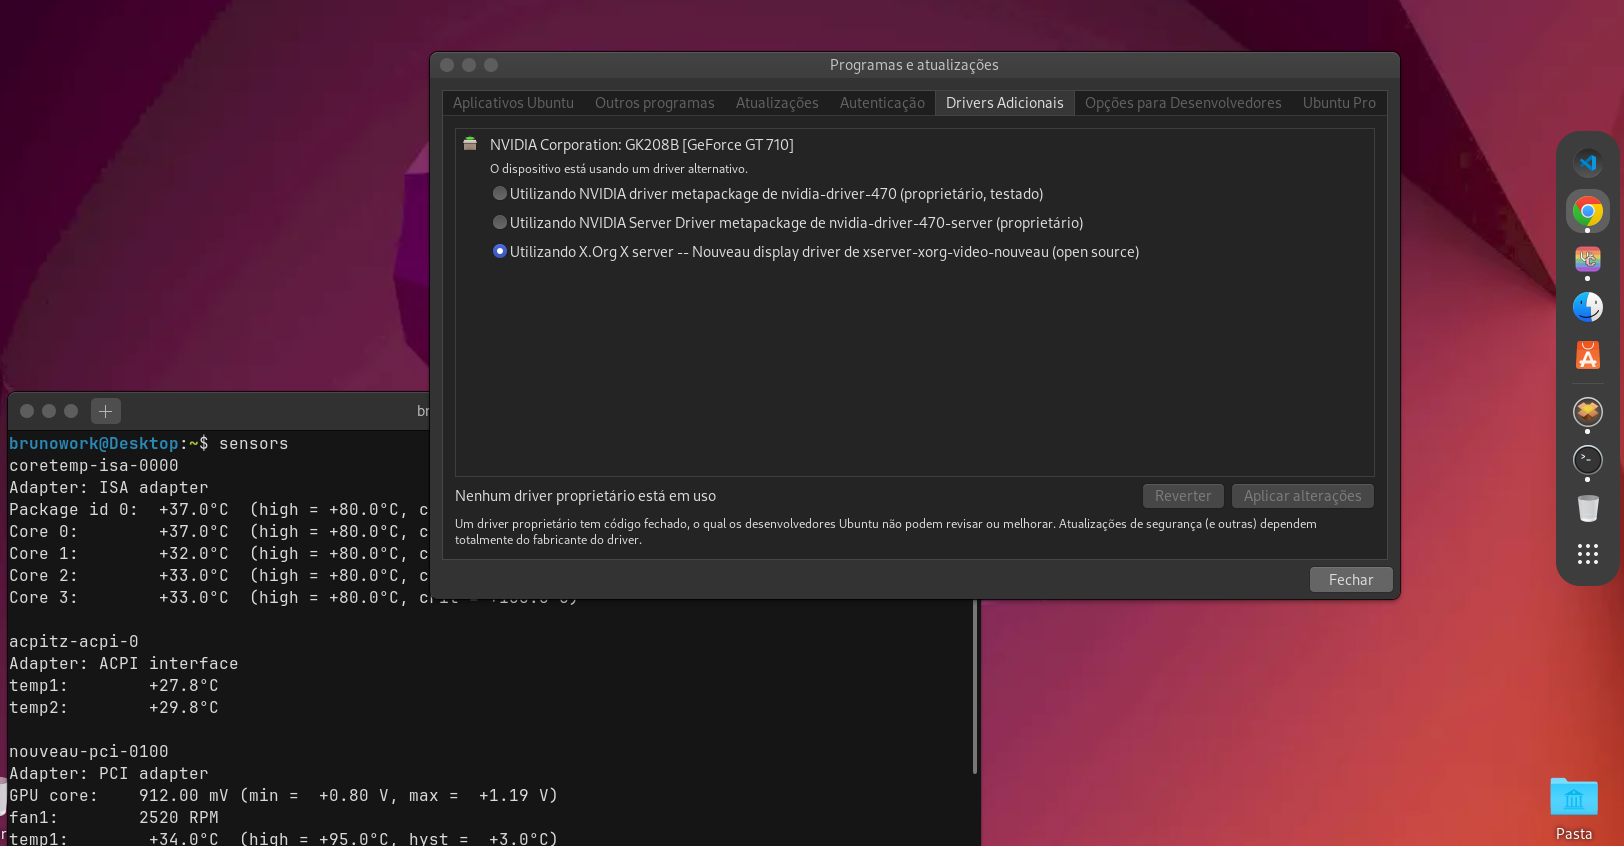Click the 'Adapter: ACPI interface' terminal line
This screenshot has height=846, width=1624.
(124, 664)
